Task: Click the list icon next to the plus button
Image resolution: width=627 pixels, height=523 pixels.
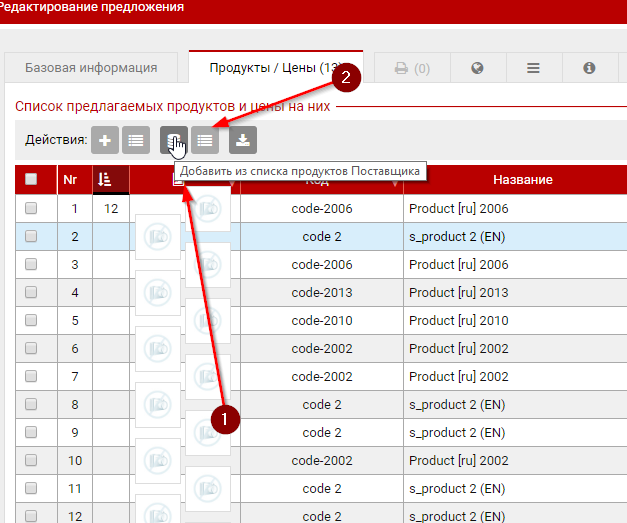Action: pos(136,141)
